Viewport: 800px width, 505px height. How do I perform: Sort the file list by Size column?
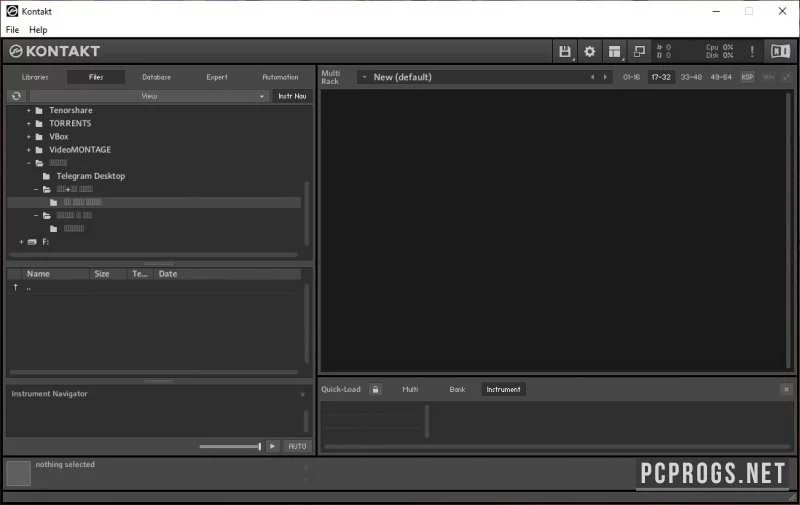coord(108,274)
